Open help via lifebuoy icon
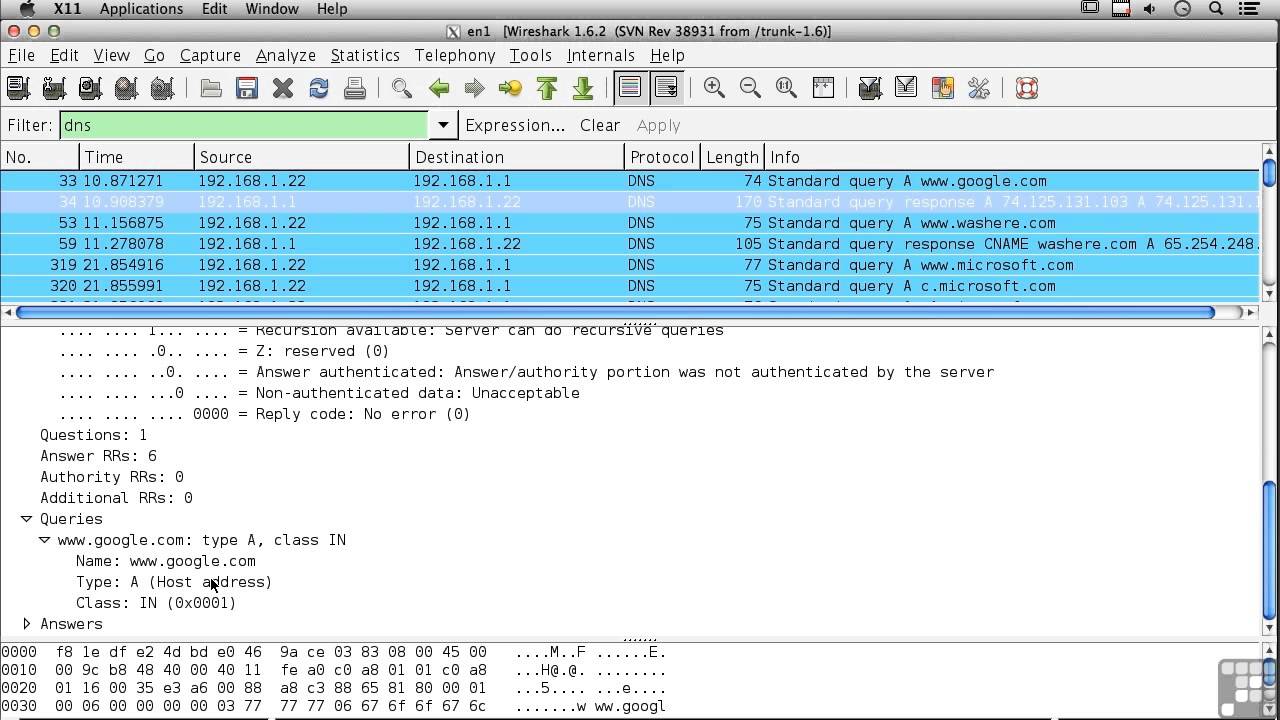 1026,88
